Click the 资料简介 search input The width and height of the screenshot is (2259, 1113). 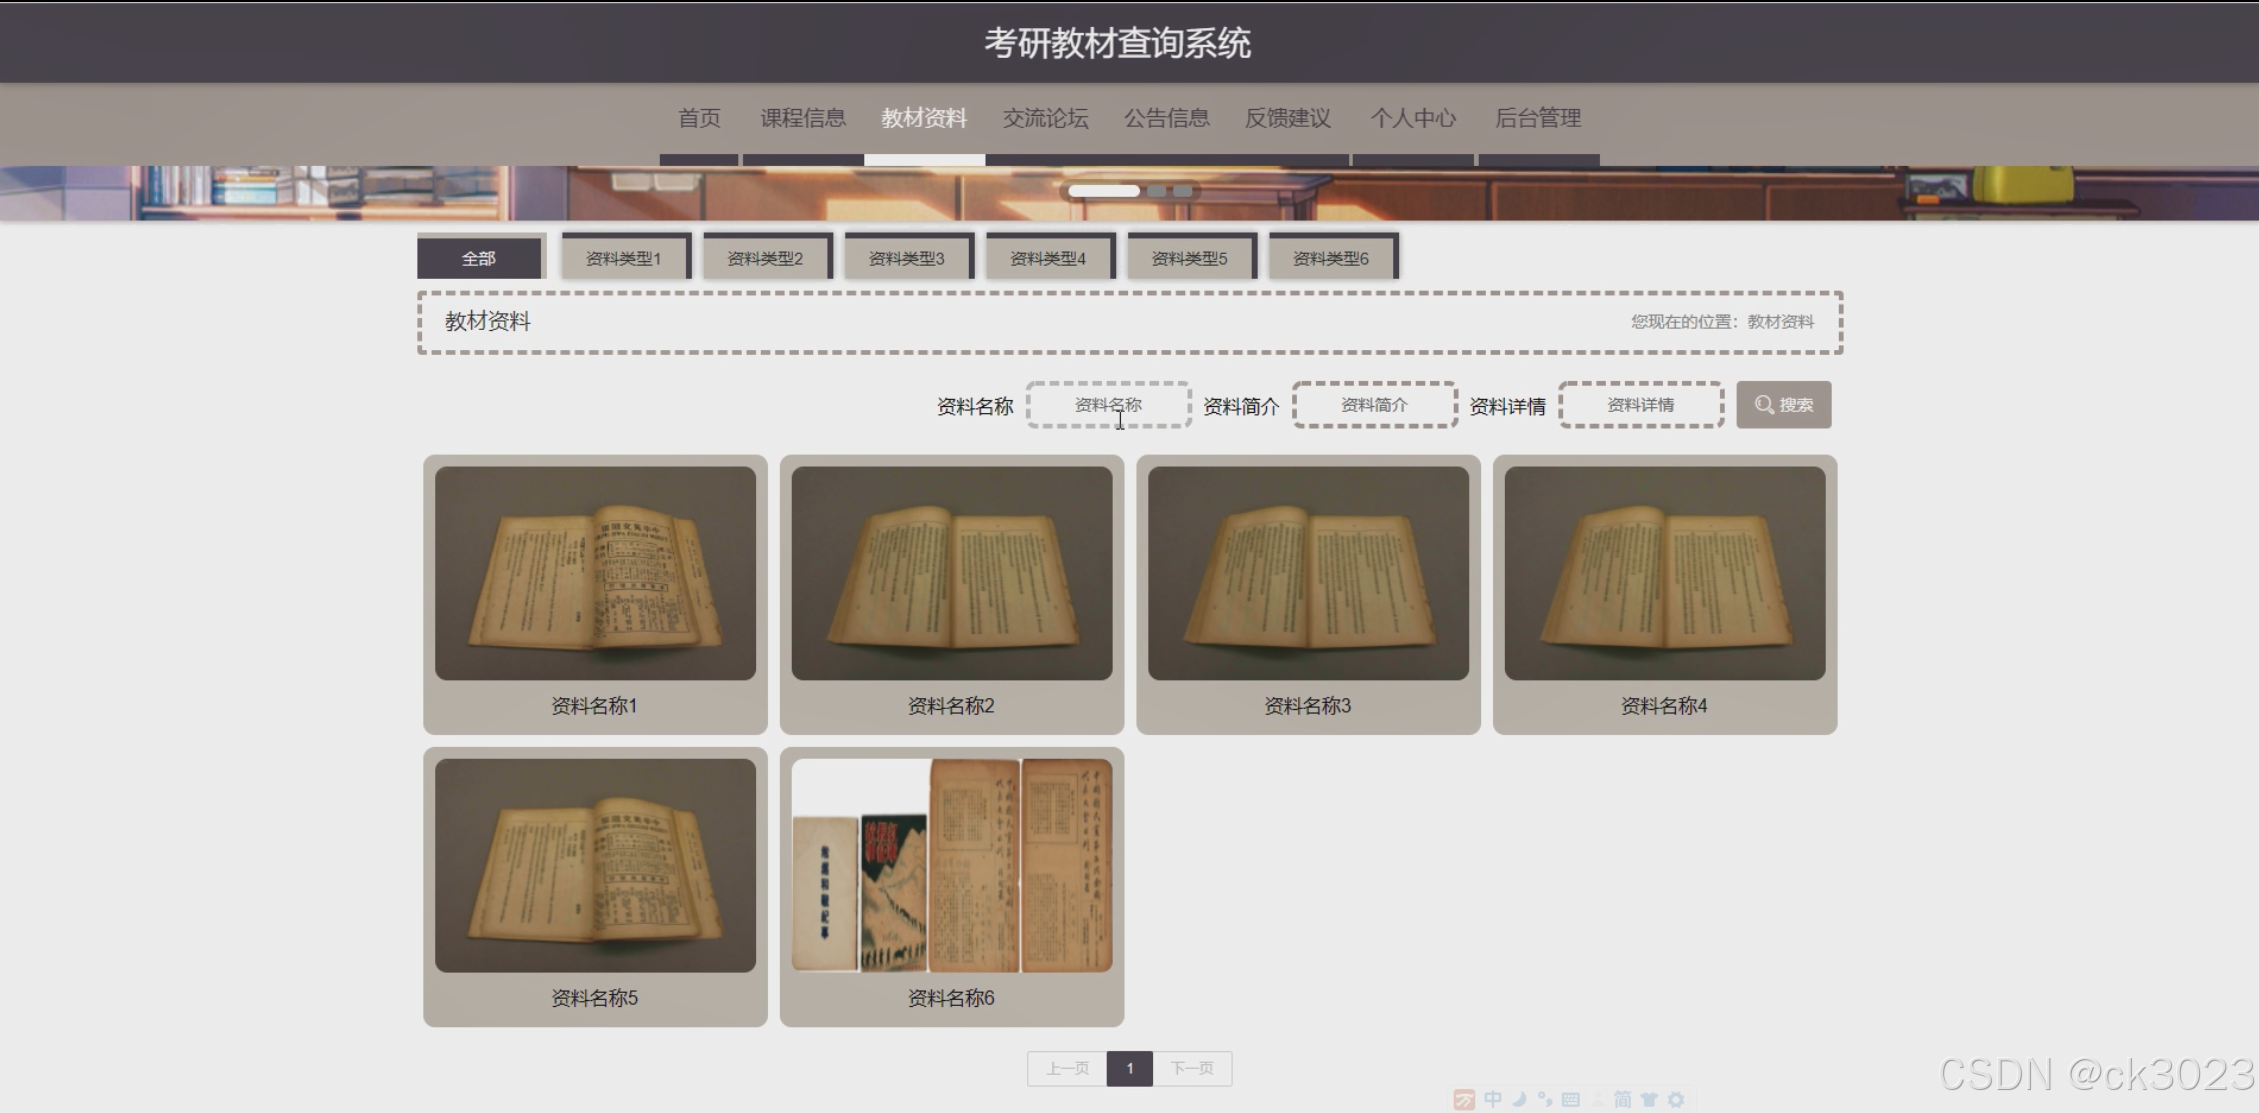(x=1374, y=405)
